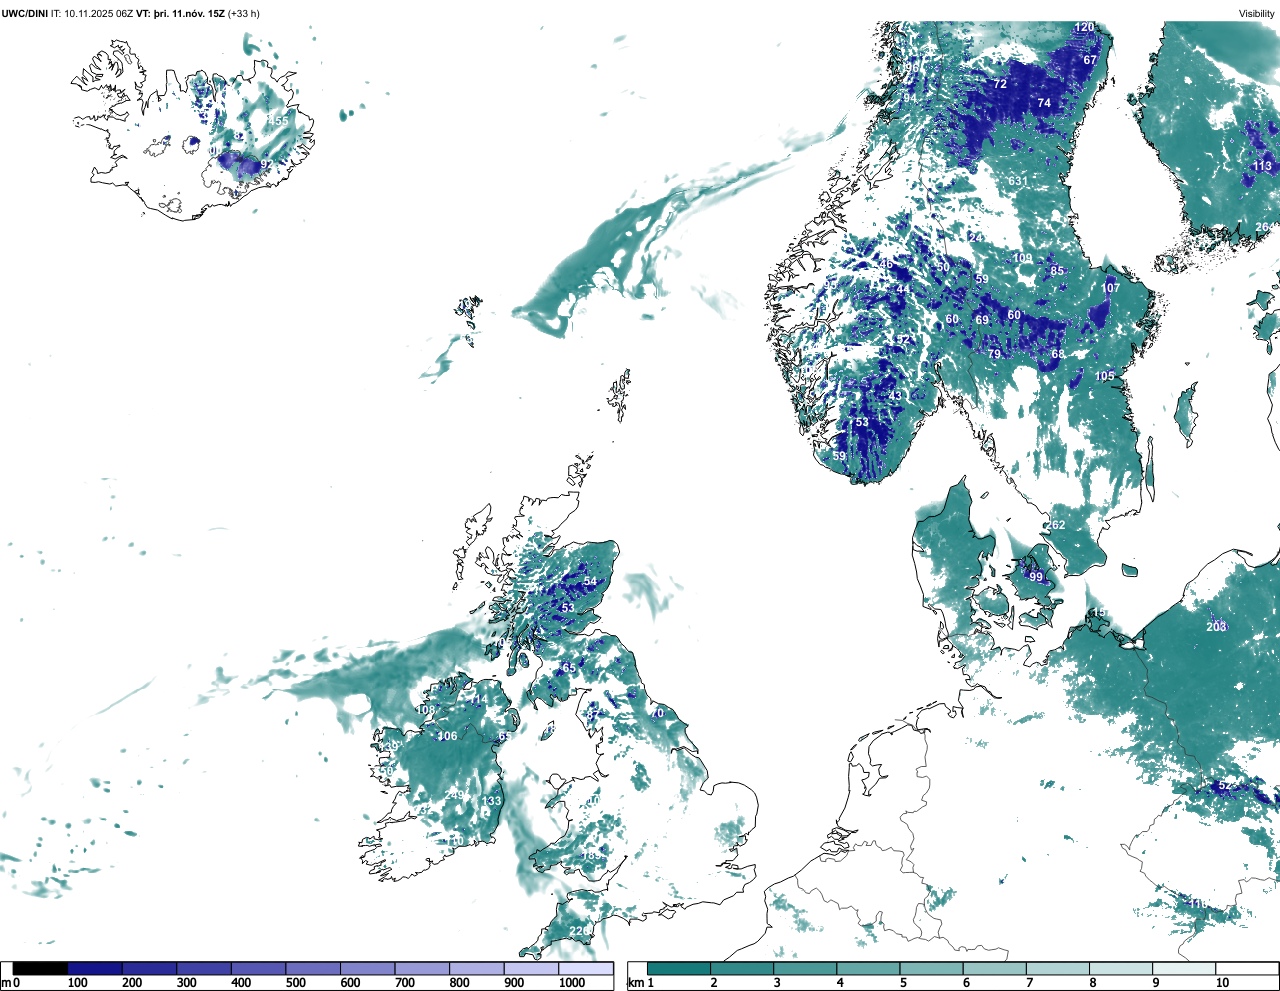Click the '85' value in Sweden
The image size is (1280, 991).
pyautogui.click(x=1057, y=271)
